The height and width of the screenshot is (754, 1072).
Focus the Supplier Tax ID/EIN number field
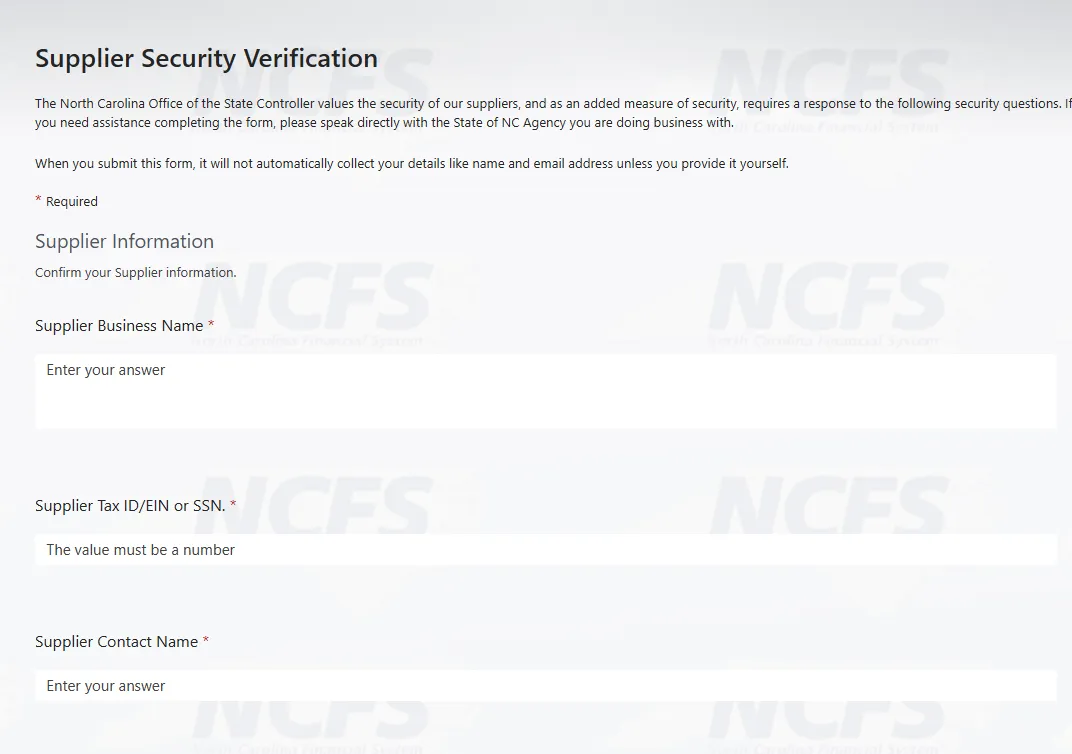click(545, 550)
